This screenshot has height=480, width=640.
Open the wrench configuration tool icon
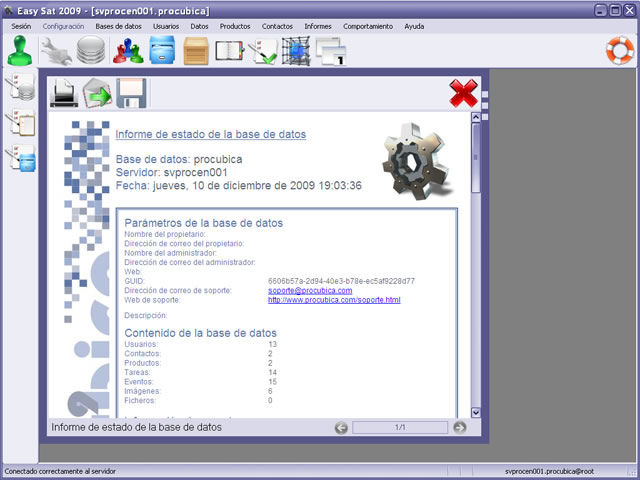(56, 51)
